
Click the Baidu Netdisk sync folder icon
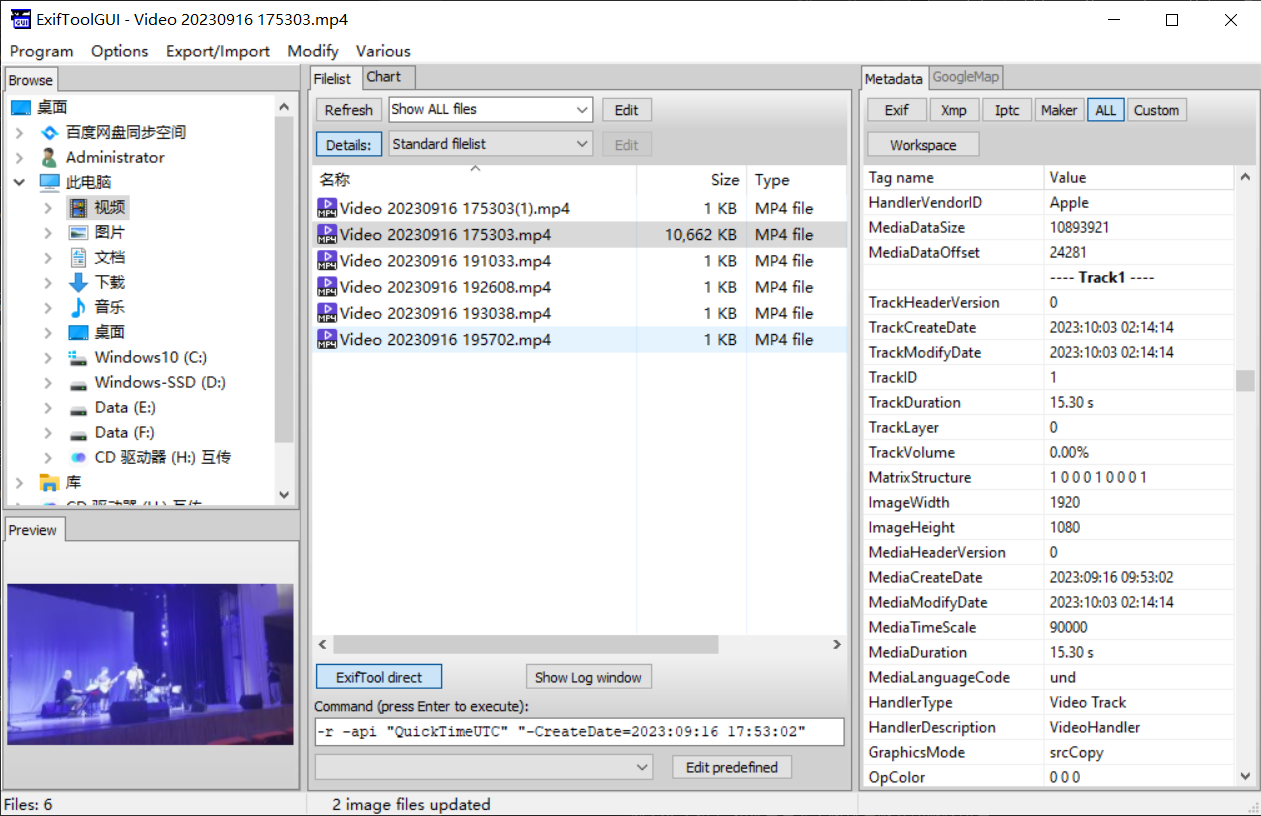(x=50, y=132)
